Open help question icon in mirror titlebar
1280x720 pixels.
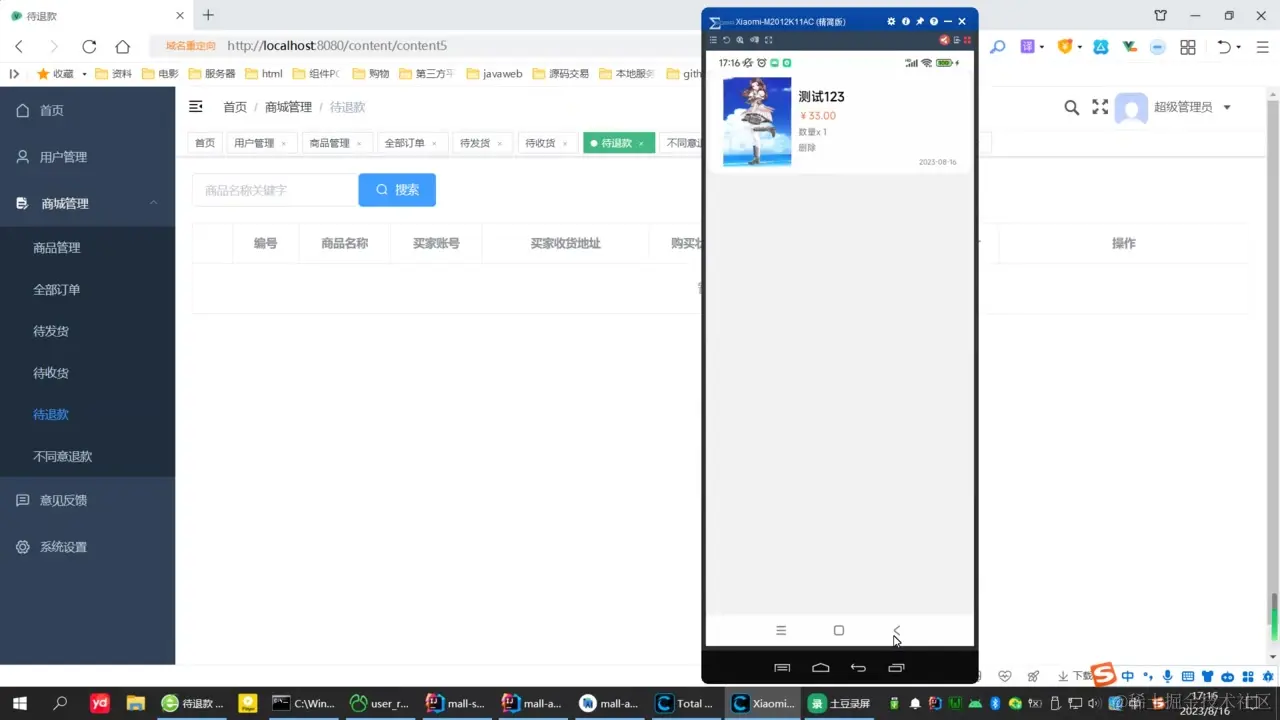click(x=934, y=21)
